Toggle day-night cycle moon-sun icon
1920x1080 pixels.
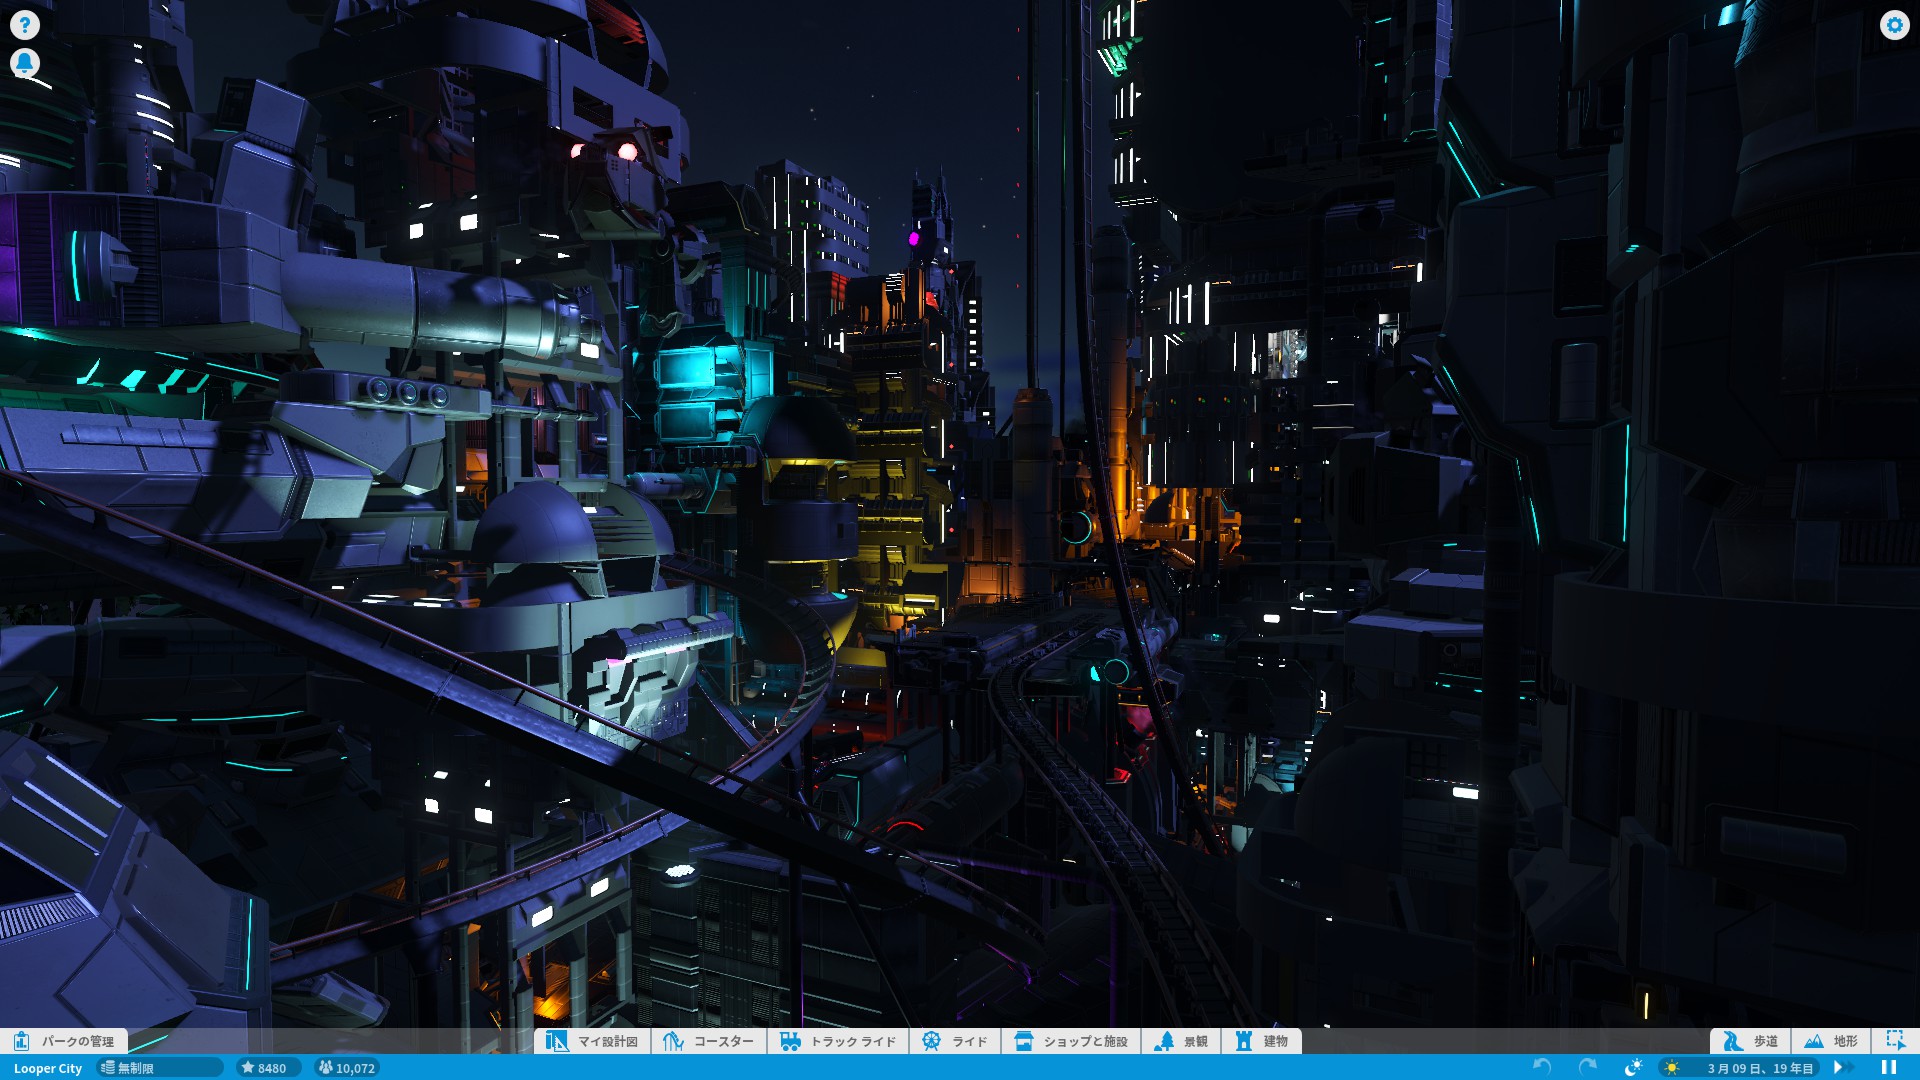tap(1633, 1067)
